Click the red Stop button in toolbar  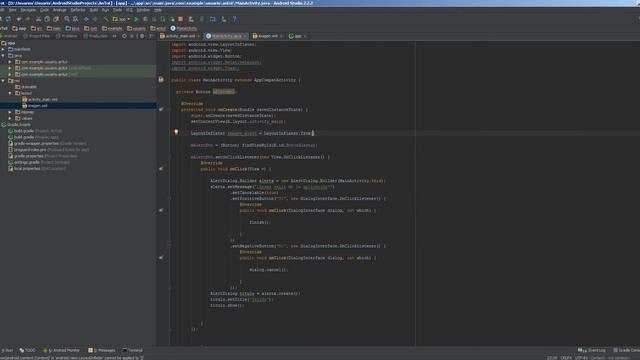point(180,19)
